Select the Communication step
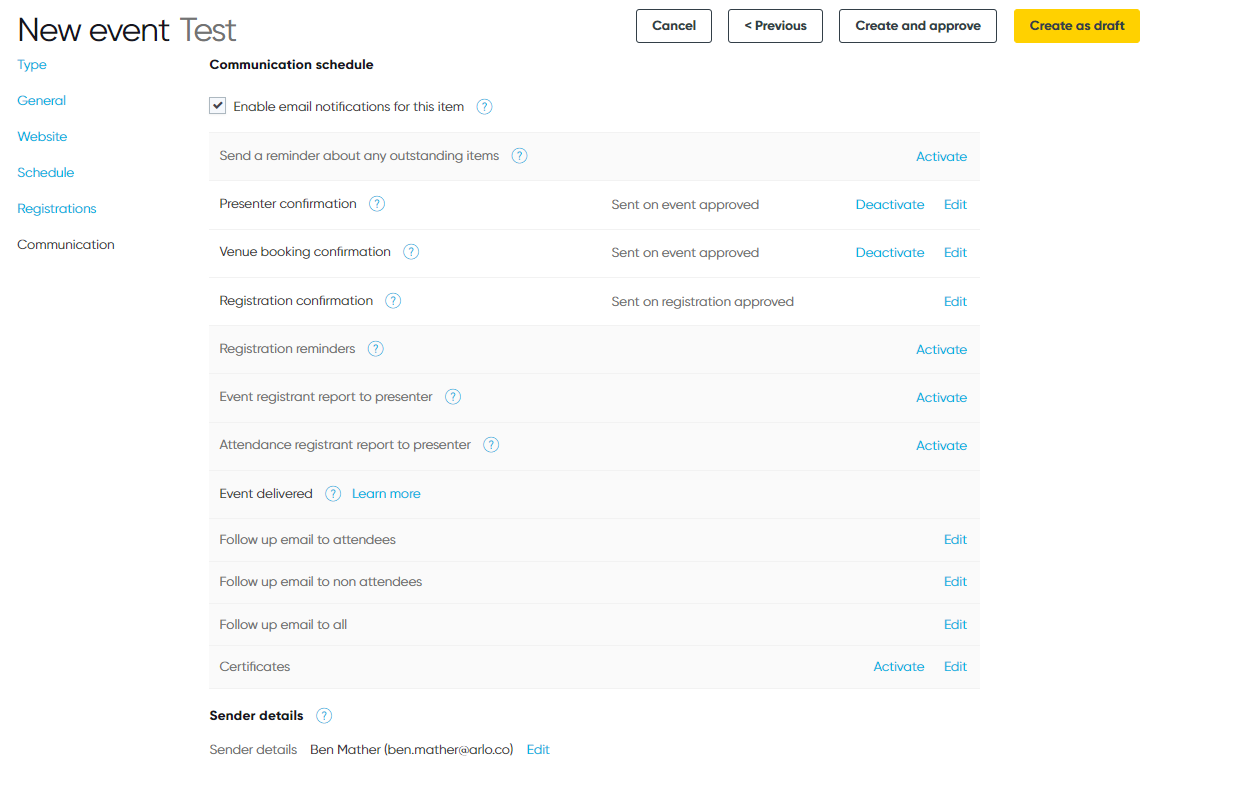Image resolution: width=1247 pixels, height=793 pixels. (x=66, y=245)
